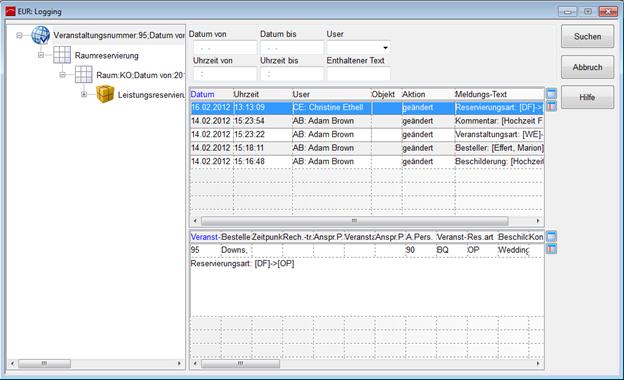Click the Beschilderung: [Hochzeit message cell
This screenshot has width=624, height=380.
(499, 162)
